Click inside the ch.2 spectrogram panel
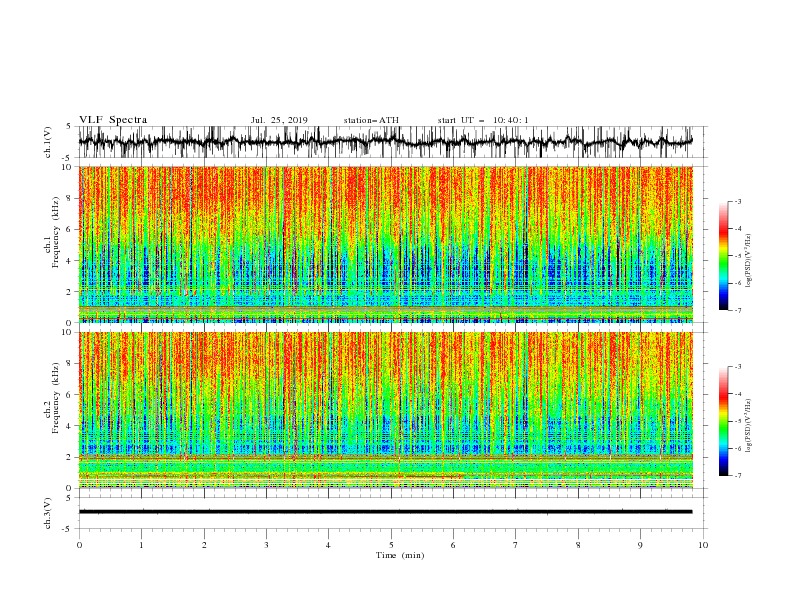The width and height of the screenshot is (792, 612). click(385, 410)
